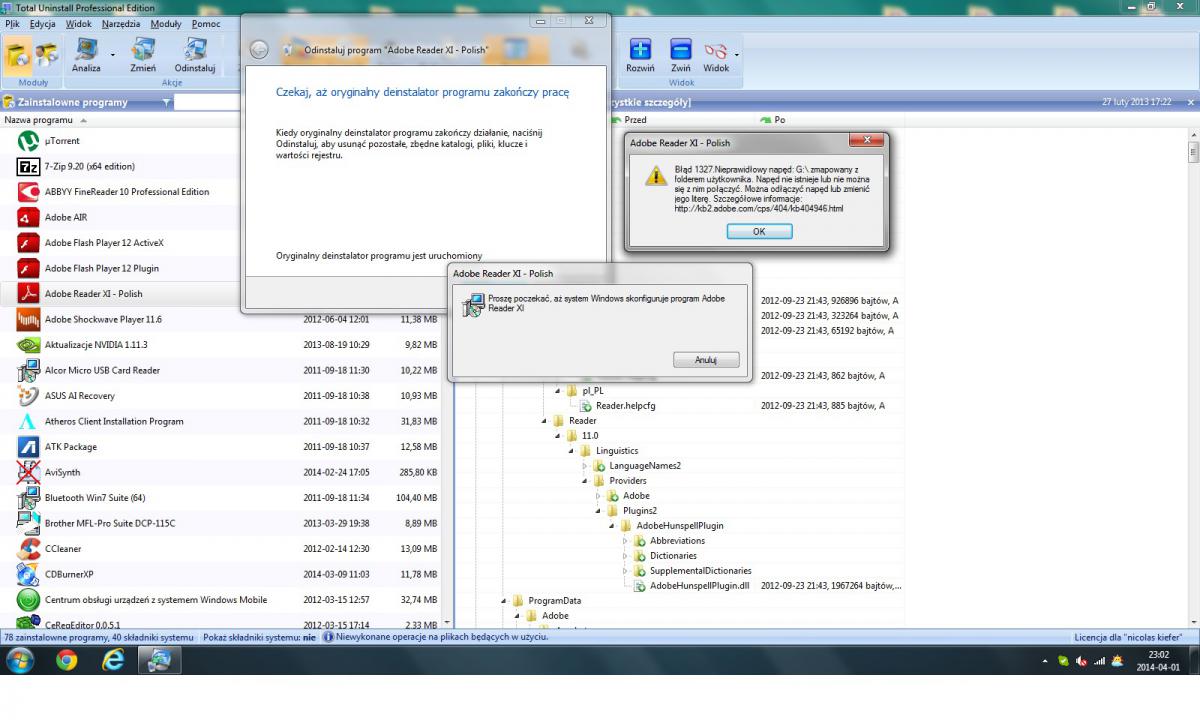Collapse the Providers folder
Image resolution: width=1200 pixels, height=720 pixels.
point(586,481)
